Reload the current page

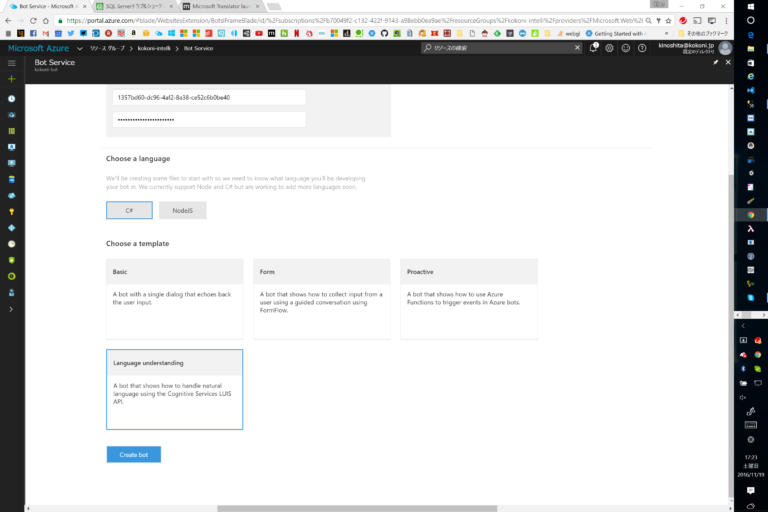click(33, 21)
